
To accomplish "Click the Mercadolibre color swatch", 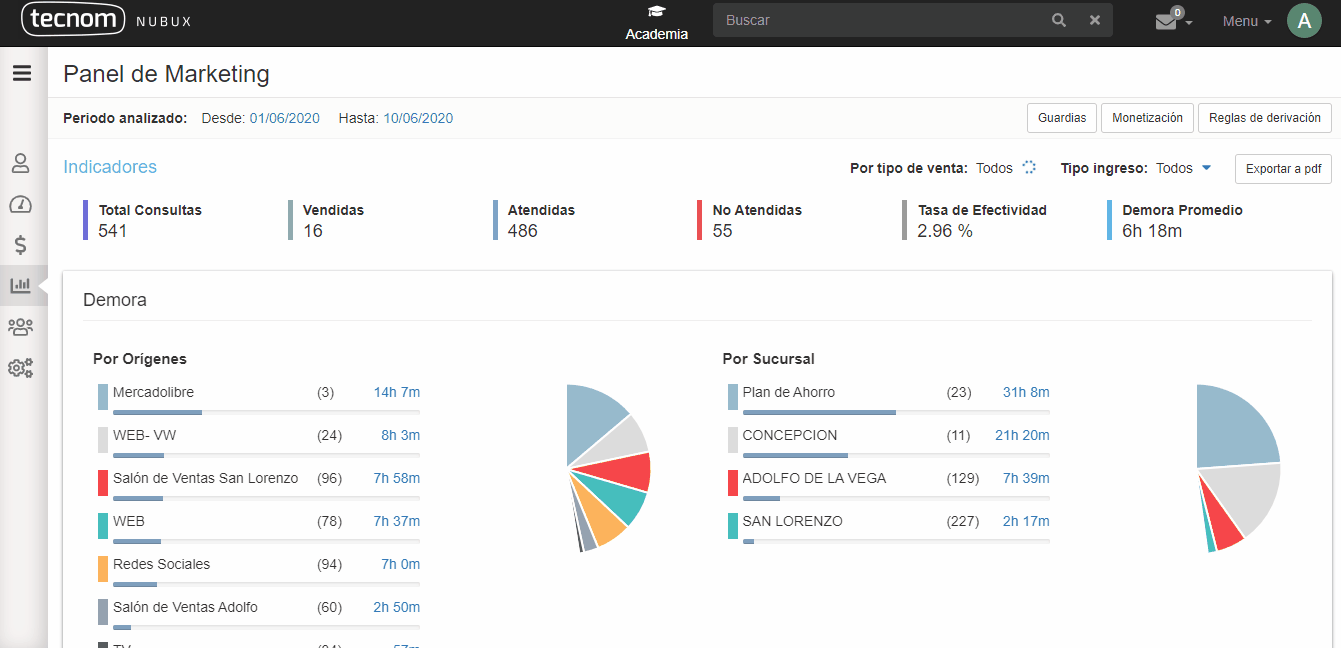I will coord(103,397).
